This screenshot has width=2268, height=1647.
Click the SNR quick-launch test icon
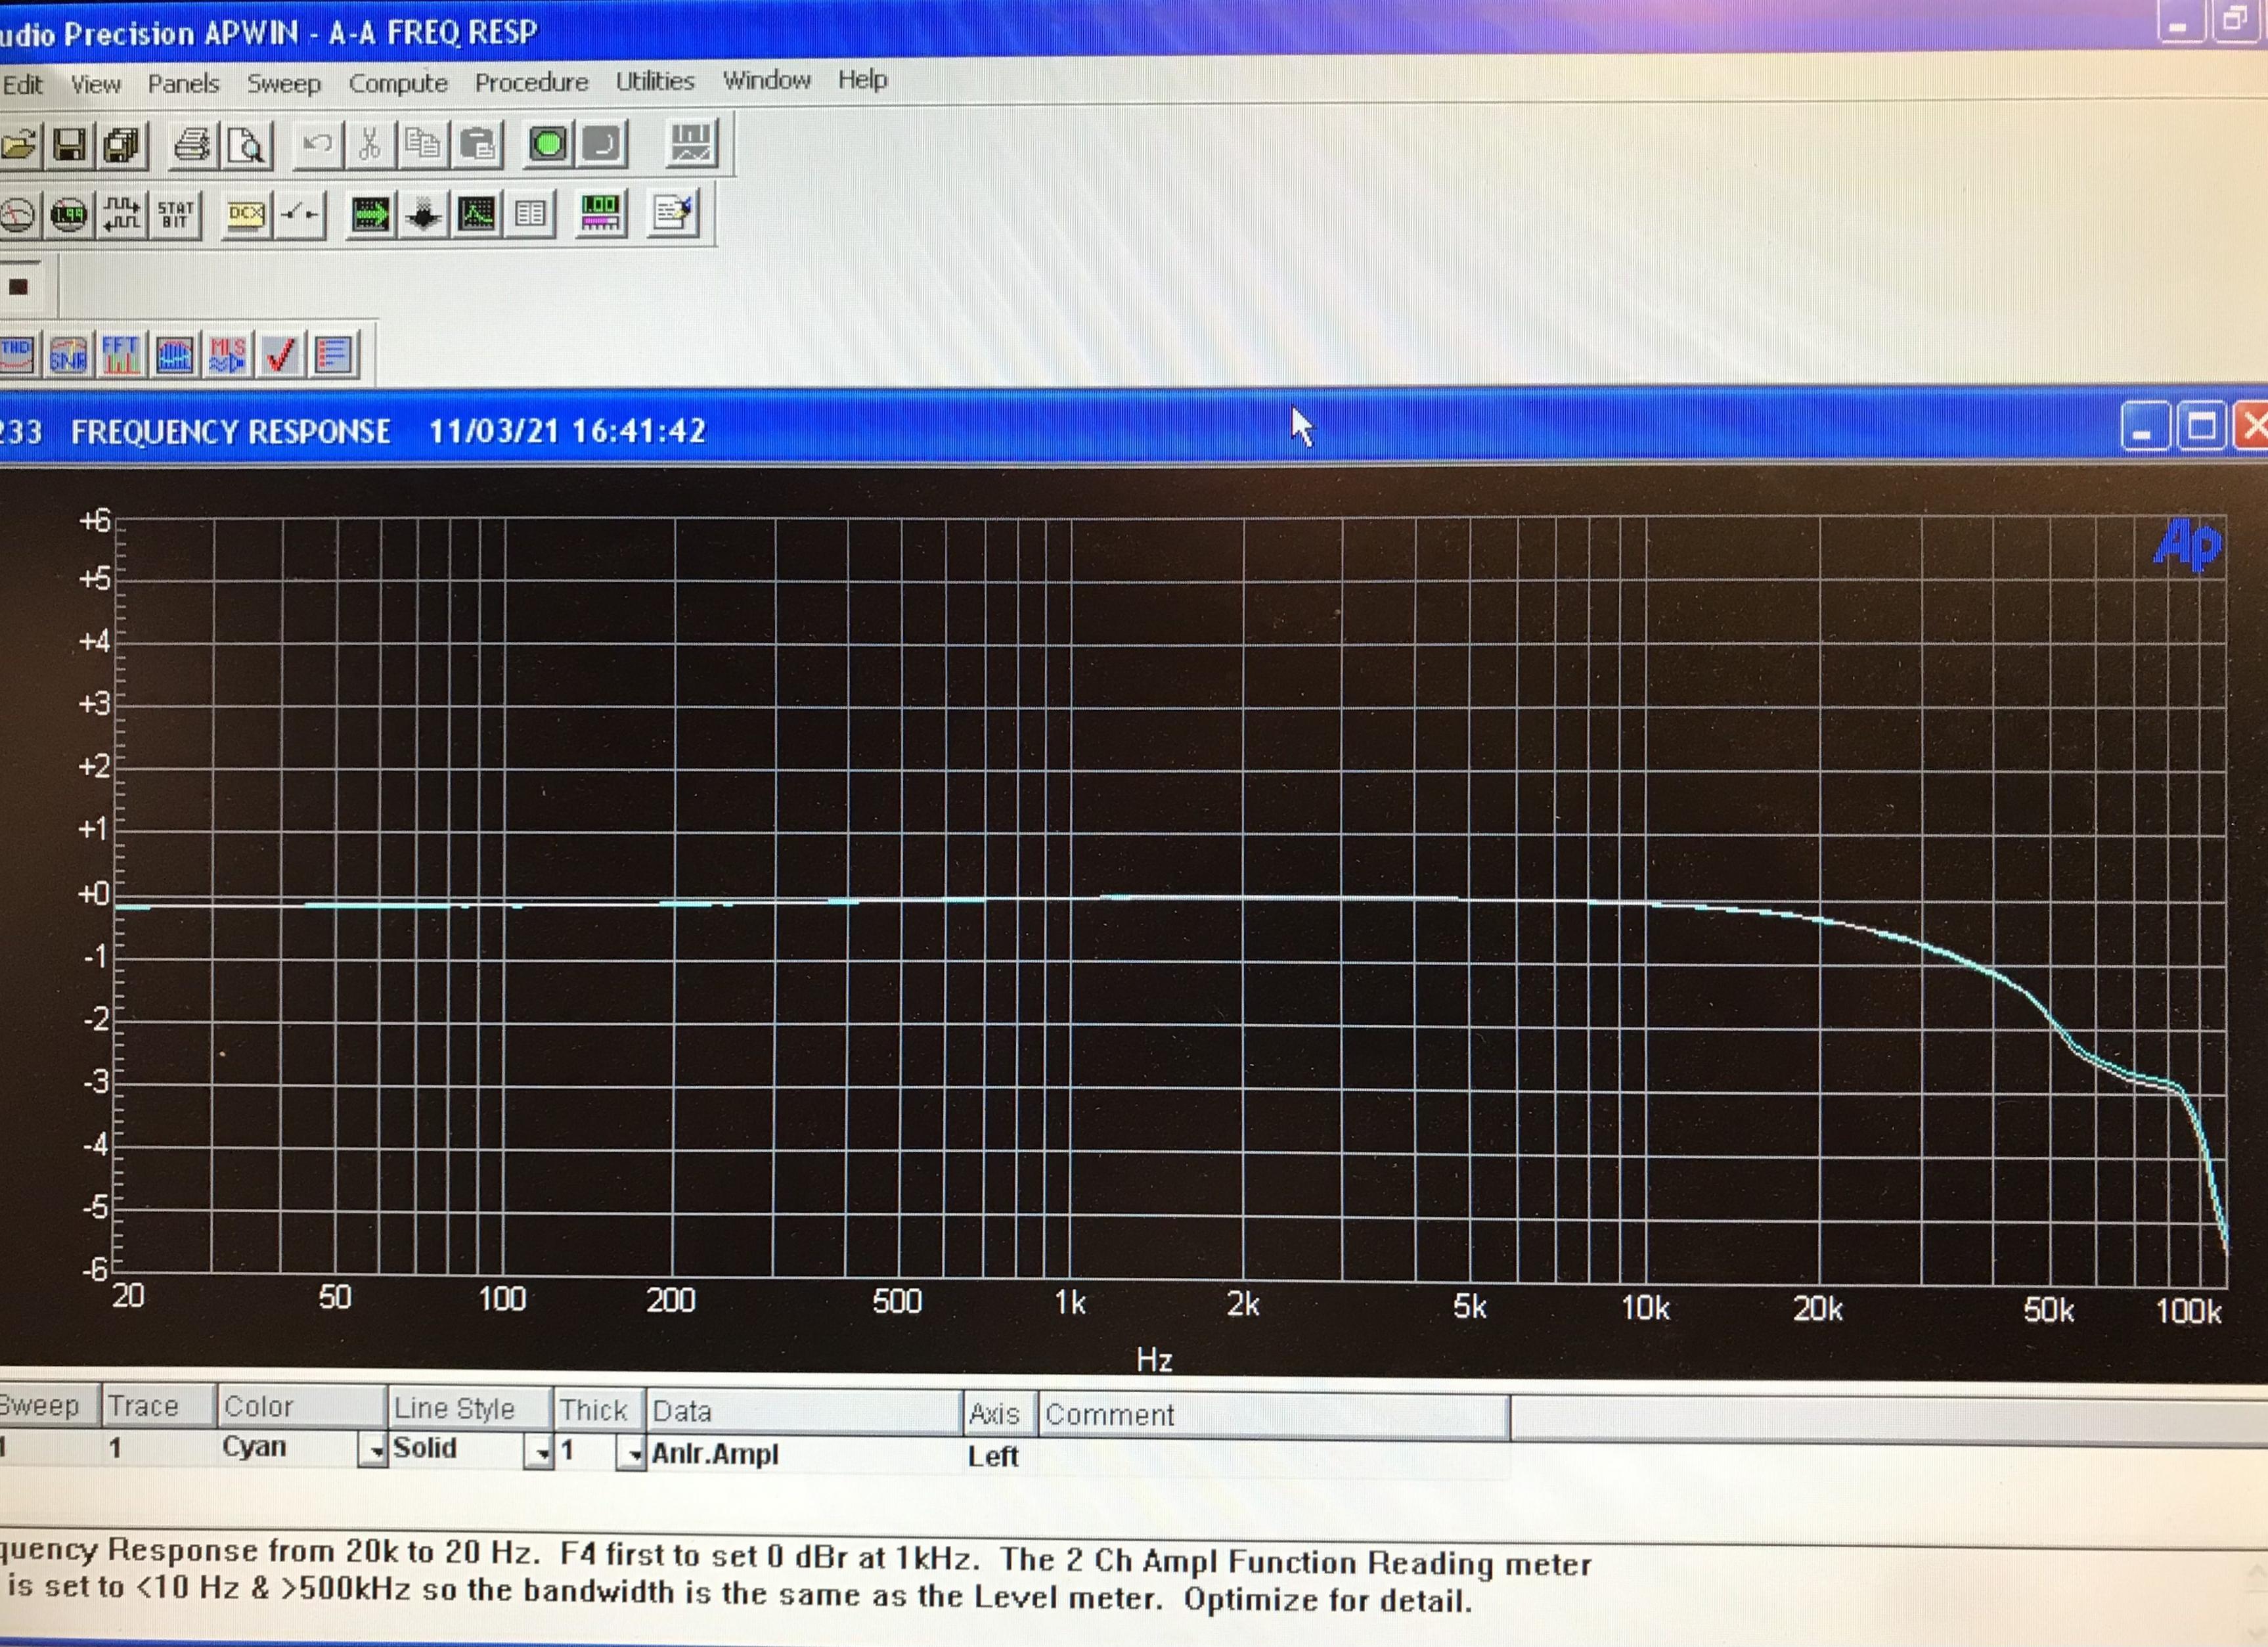[x=68, y=354]
